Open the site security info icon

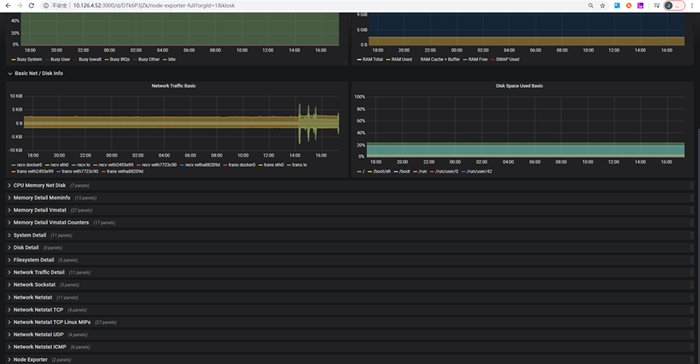(46, 5)
